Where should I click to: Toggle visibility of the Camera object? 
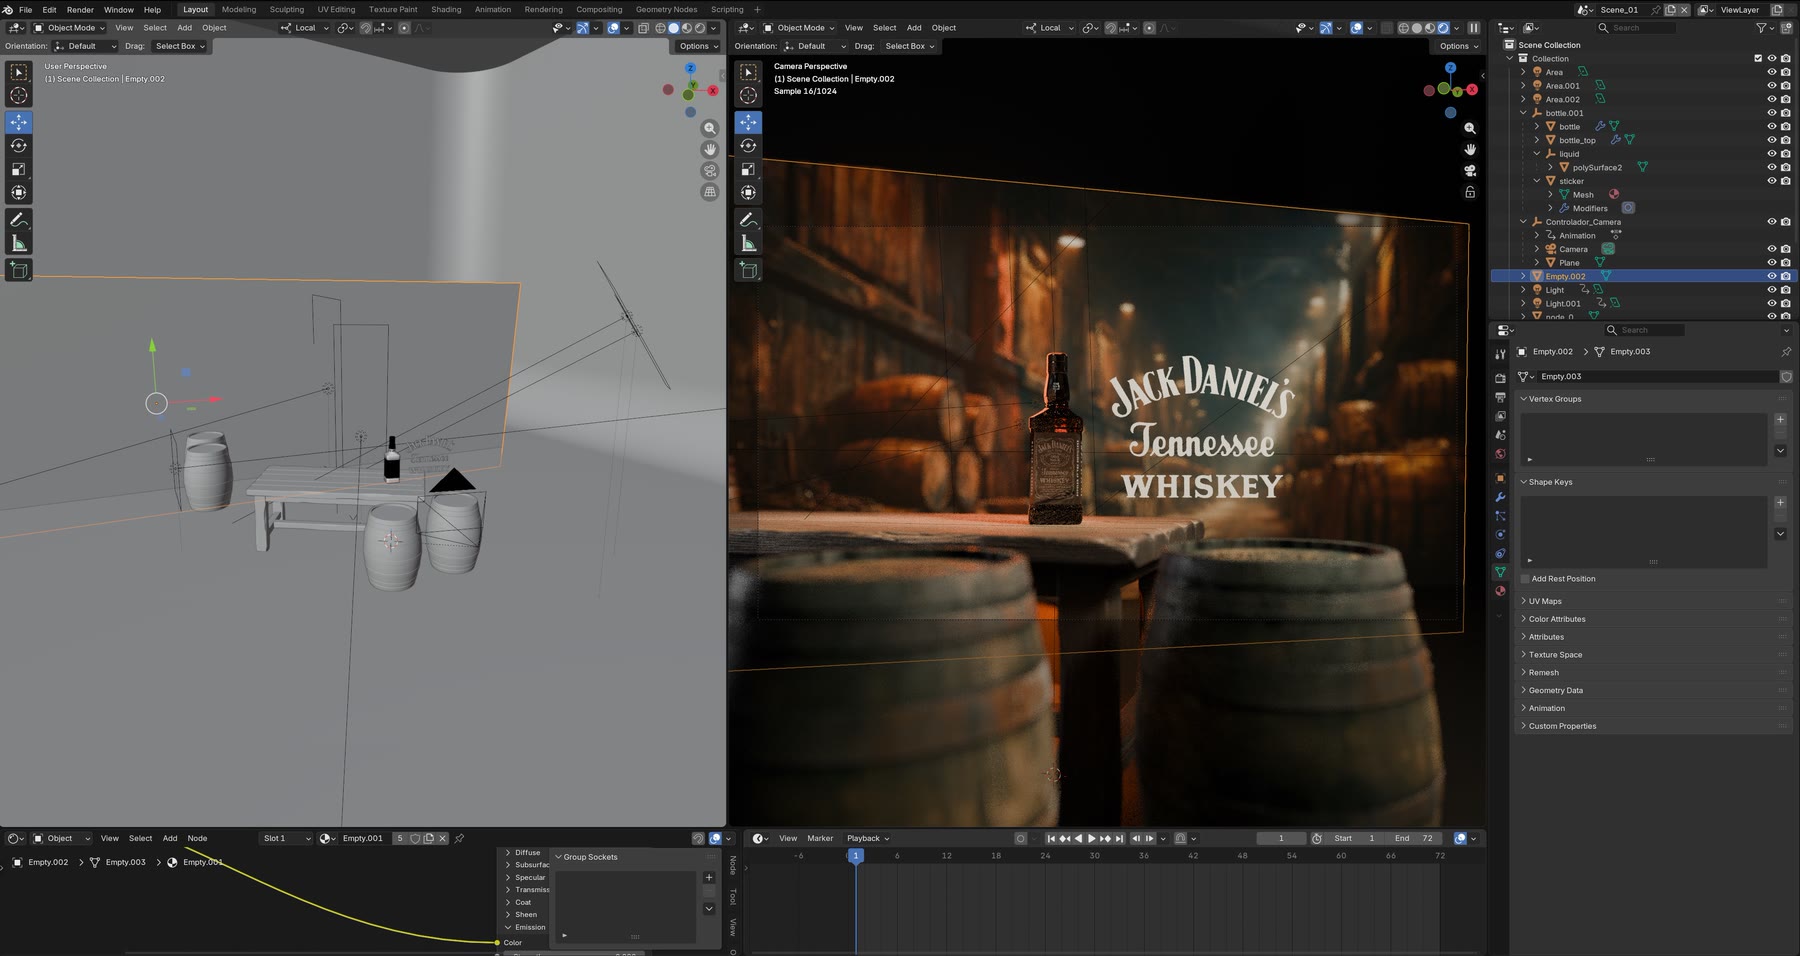click(x=1772, y=249)
